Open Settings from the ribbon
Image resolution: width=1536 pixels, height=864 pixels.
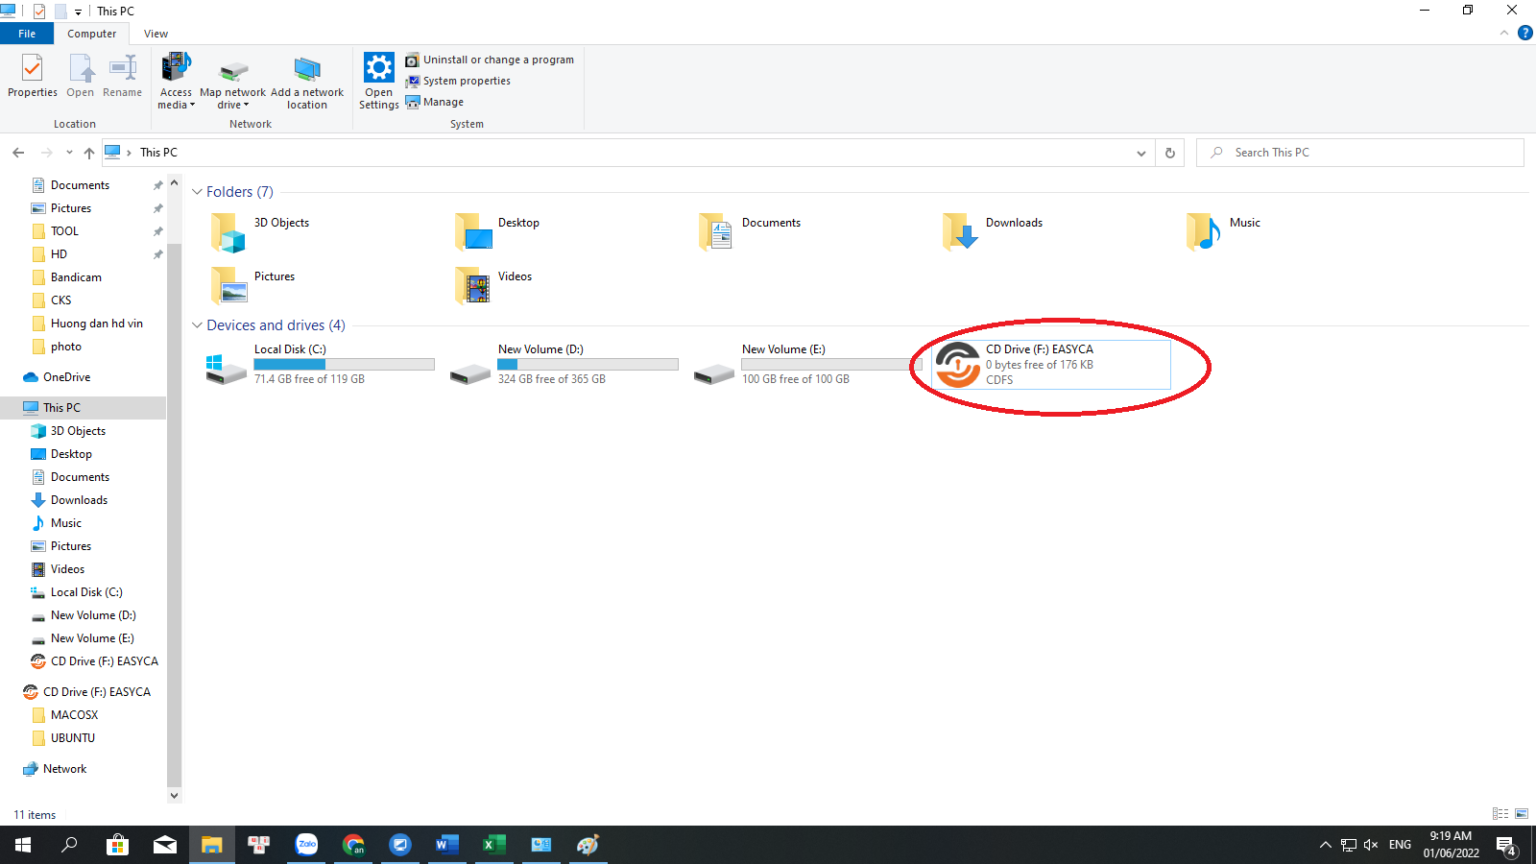379,80
